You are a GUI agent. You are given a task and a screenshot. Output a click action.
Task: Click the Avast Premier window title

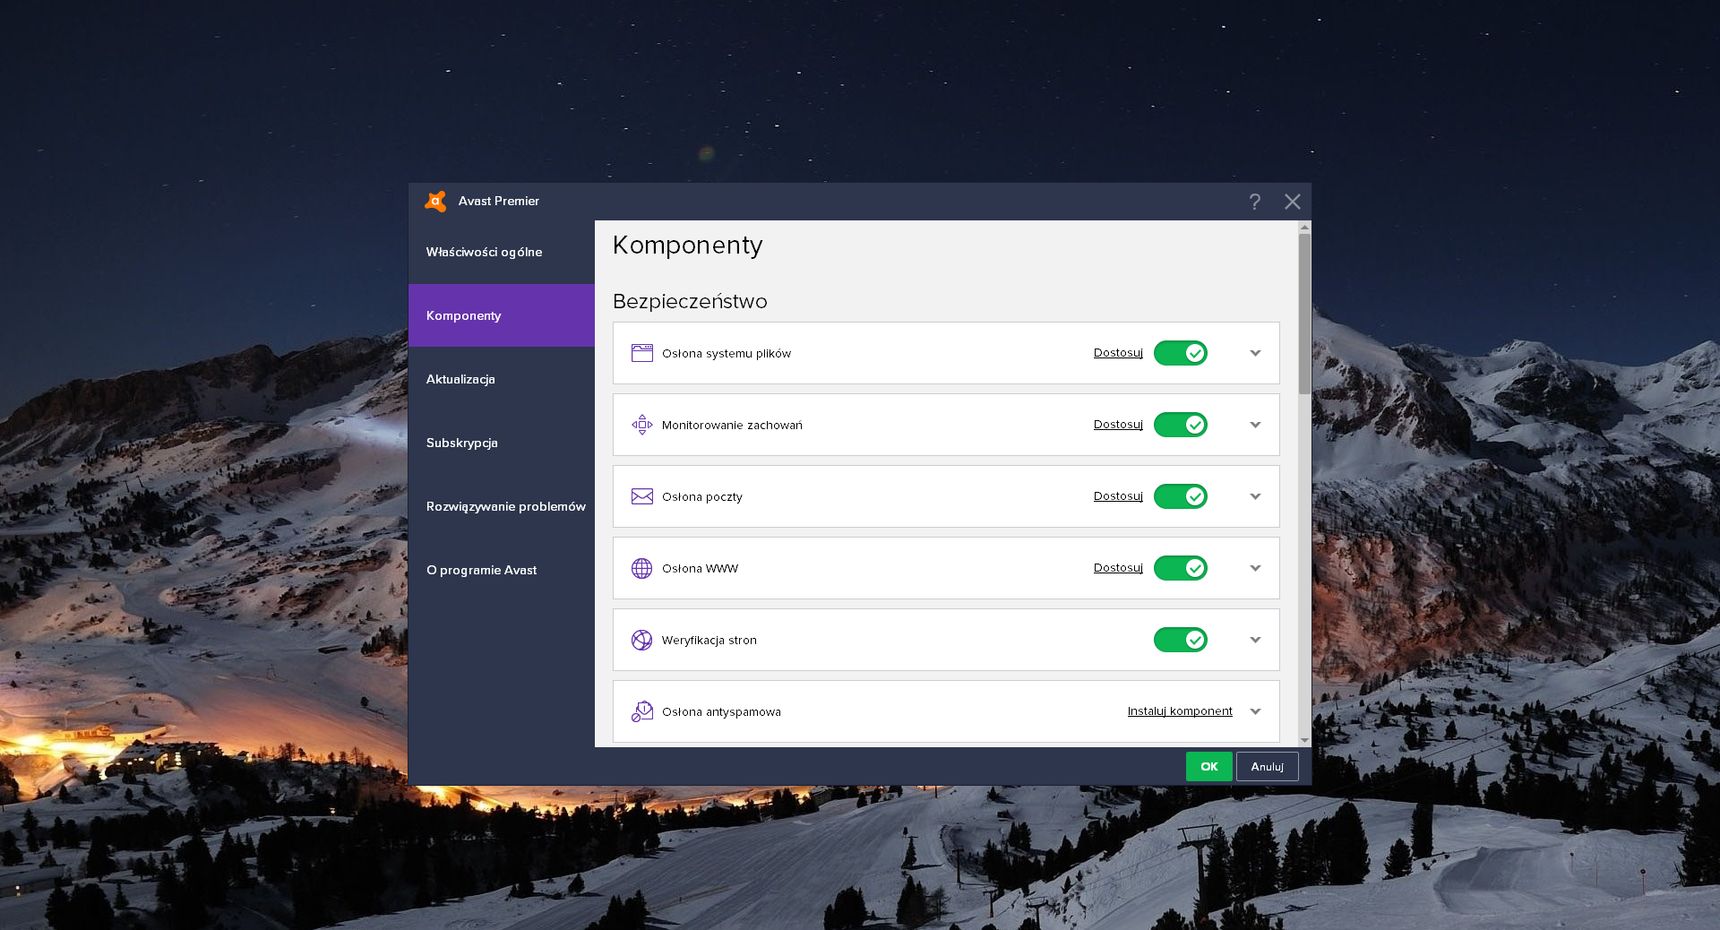click(498, 201)
